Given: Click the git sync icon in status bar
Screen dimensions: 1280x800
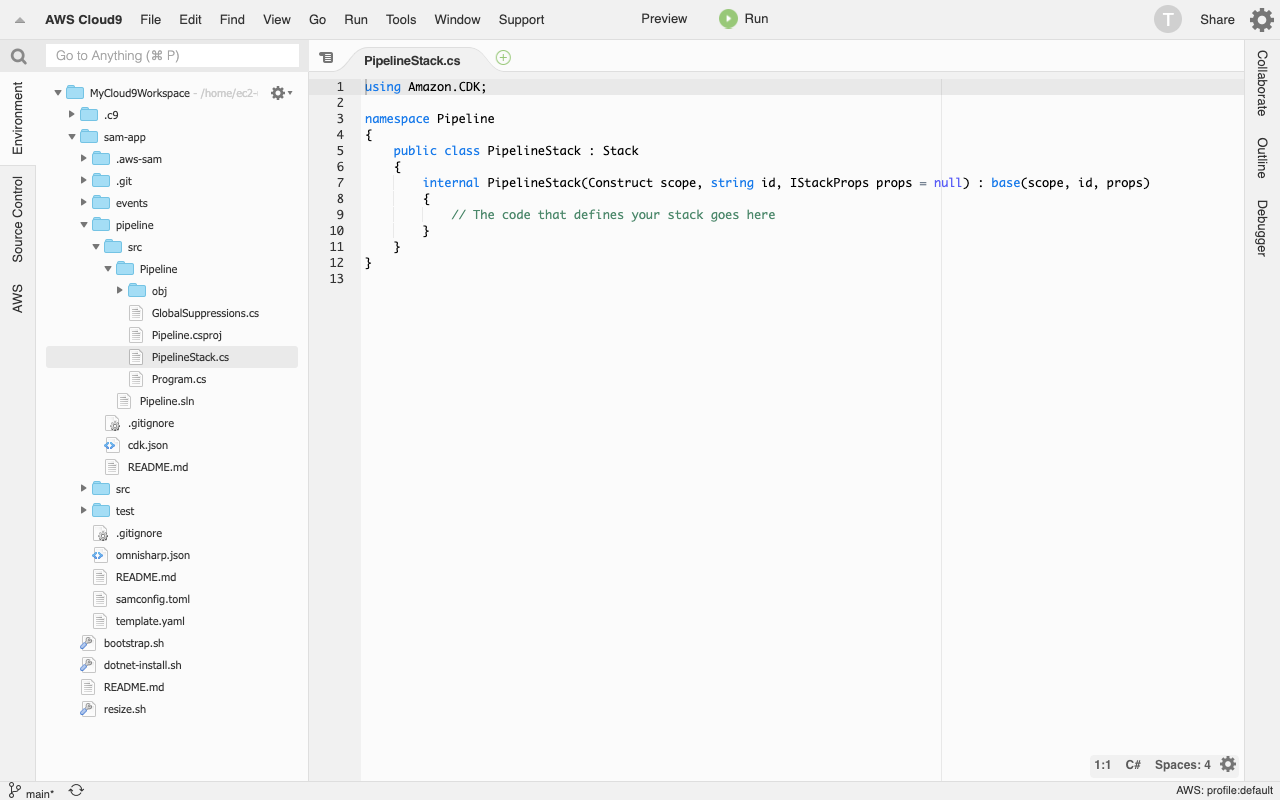Looking at the screenshot, I should 76,791.
